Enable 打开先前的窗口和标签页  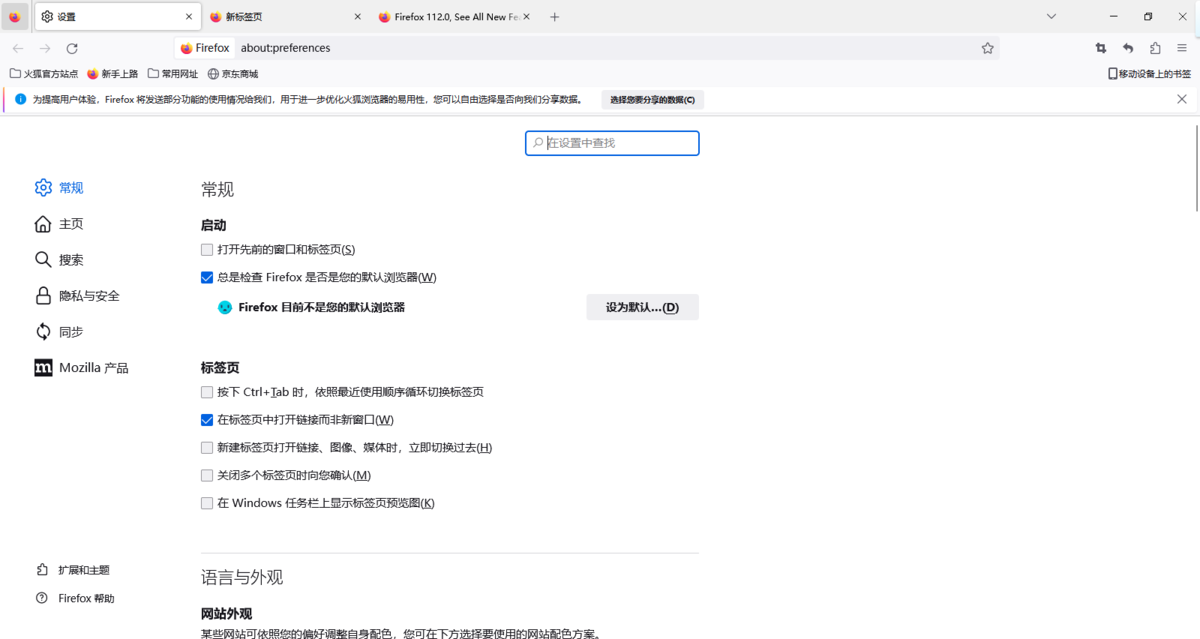[x=207, y=249]
